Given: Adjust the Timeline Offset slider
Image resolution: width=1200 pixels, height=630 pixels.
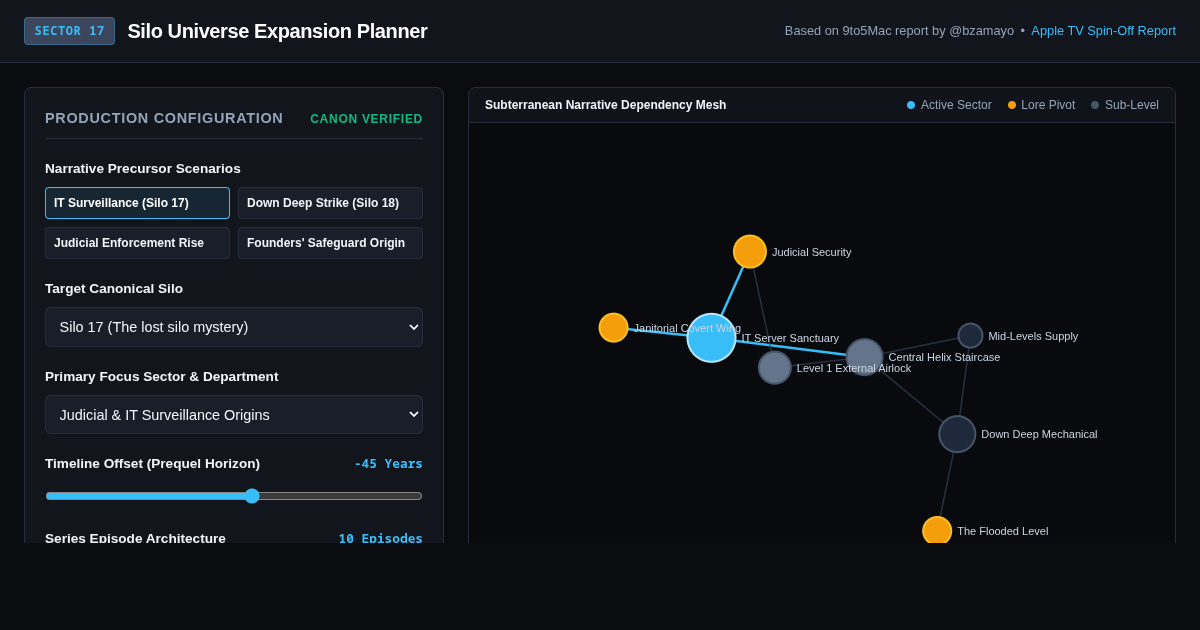Looking at the screenshot, I should pos(234,496).
